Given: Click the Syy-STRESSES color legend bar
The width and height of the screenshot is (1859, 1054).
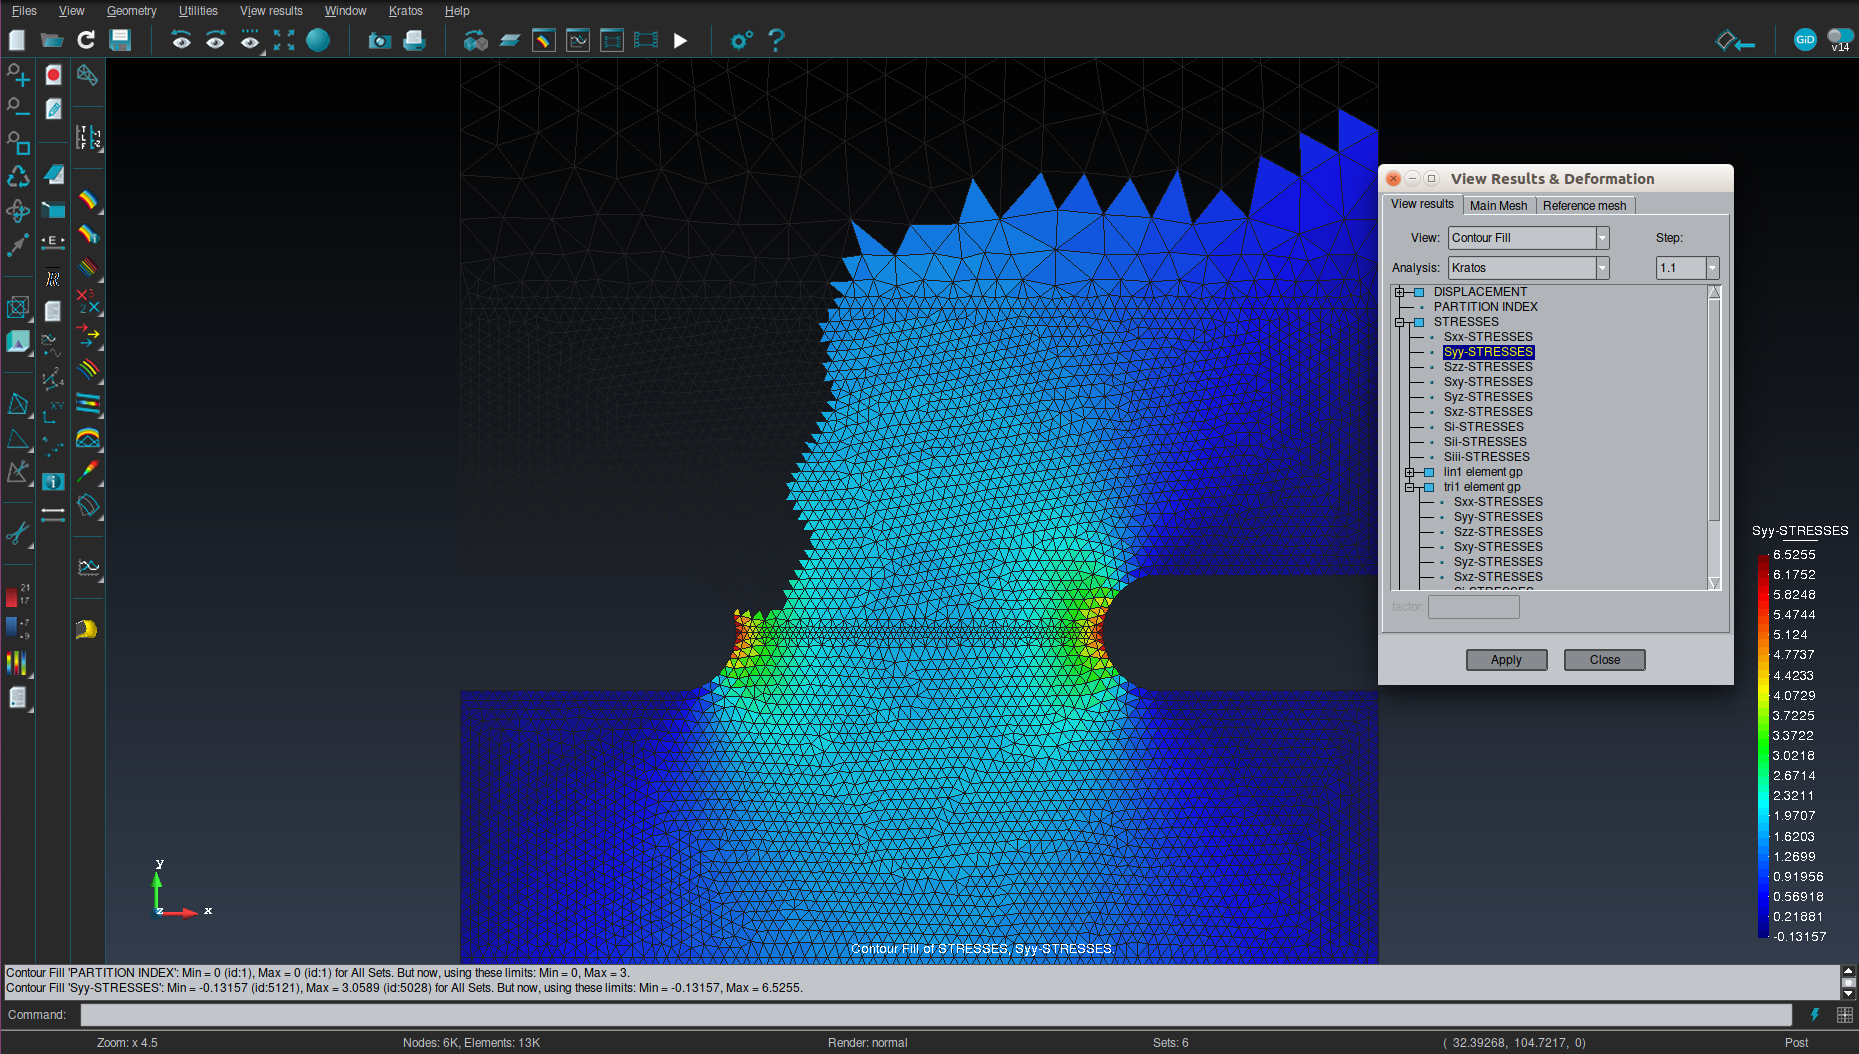Looking at the screenshot, I should coord(1763,745).
